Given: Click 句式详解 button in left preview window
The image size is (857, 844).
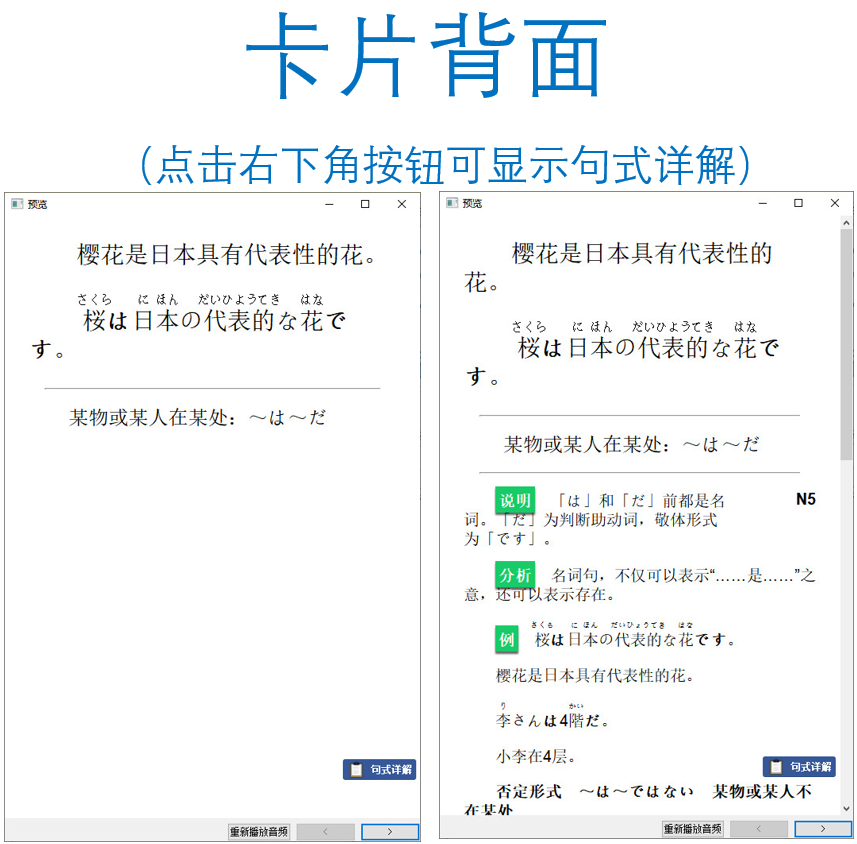Looking at the screenshot, I should pos(379,769).
